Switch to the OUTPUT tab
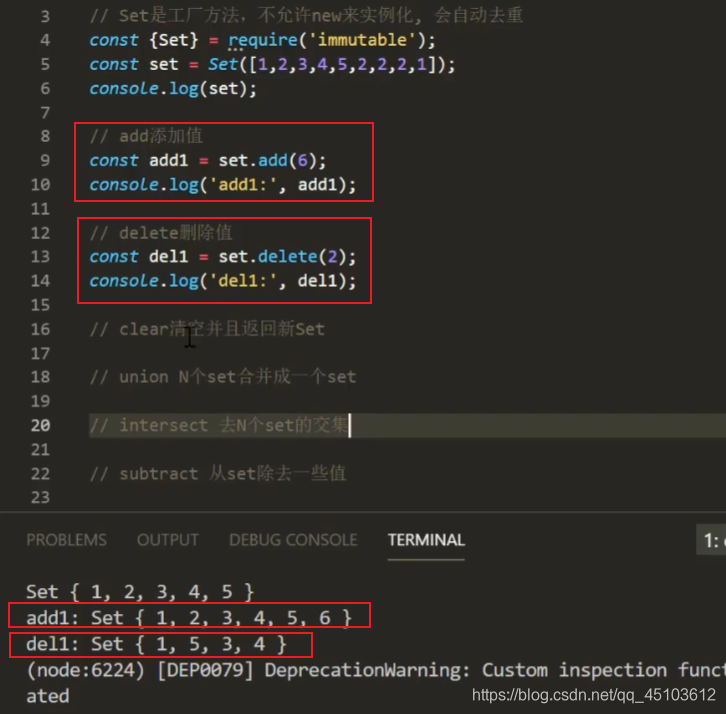 pyautogui.click(x=168, y=540)
